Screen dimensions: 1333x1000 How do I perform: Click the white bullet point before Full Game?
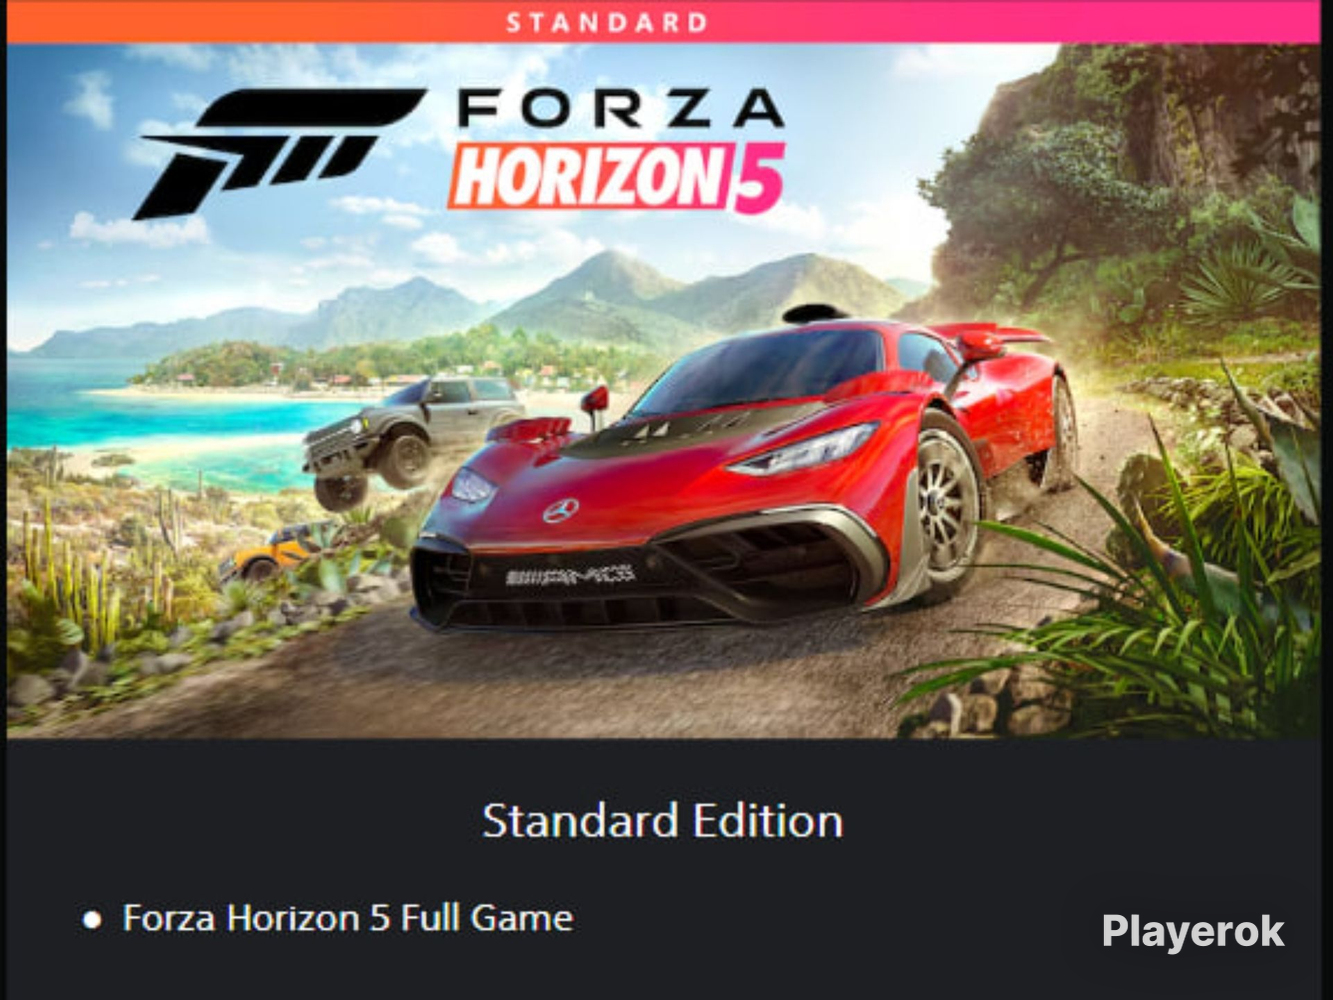(92, 919)
